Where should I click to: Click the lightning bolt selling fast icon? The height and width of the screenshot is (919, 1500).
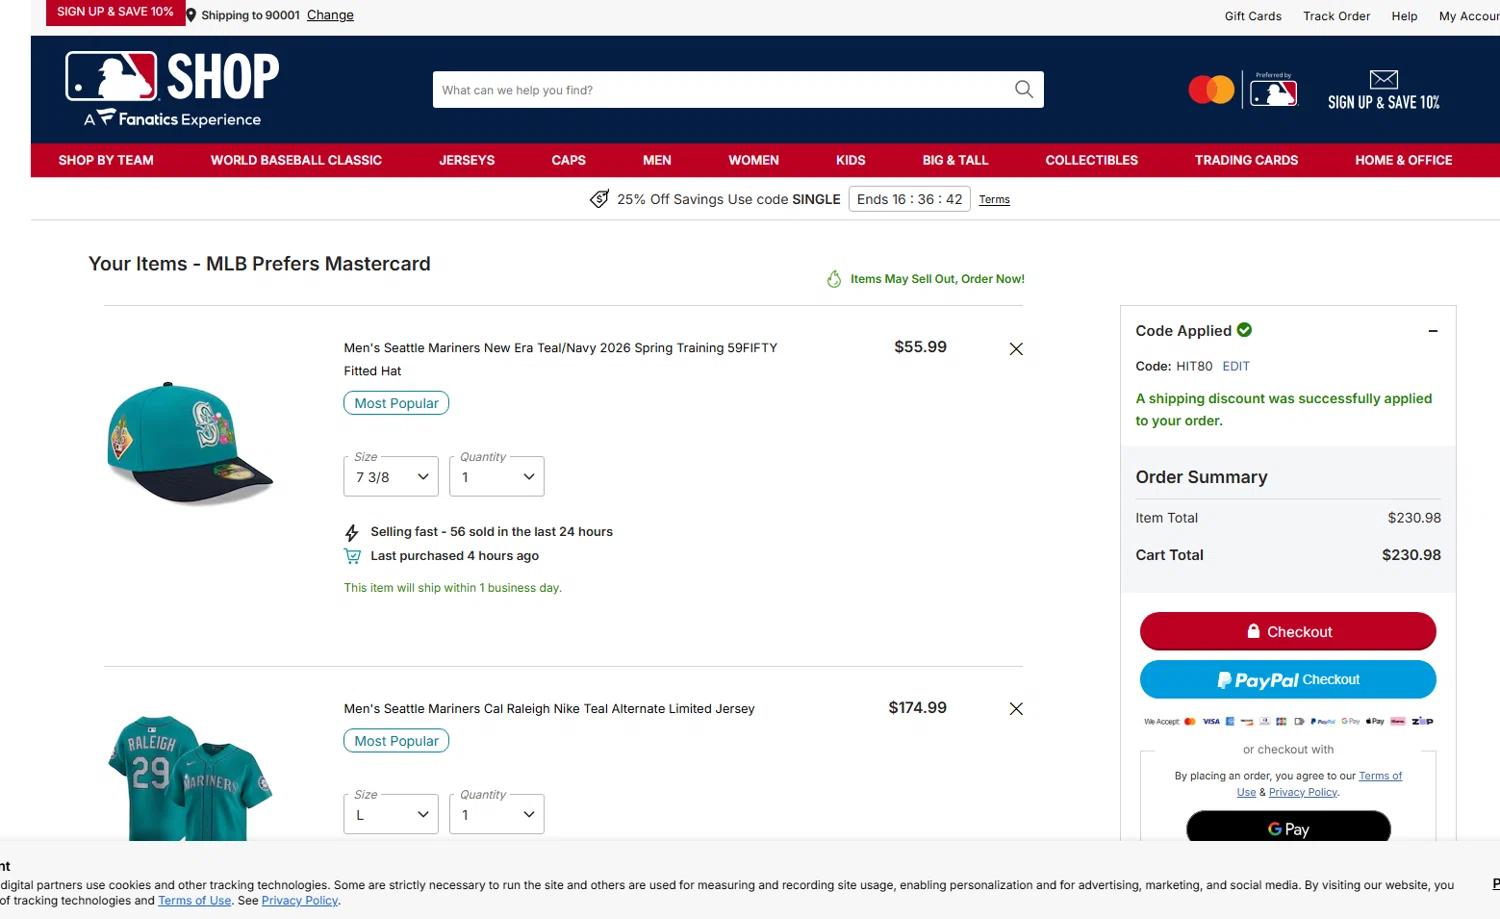point(352,533)
